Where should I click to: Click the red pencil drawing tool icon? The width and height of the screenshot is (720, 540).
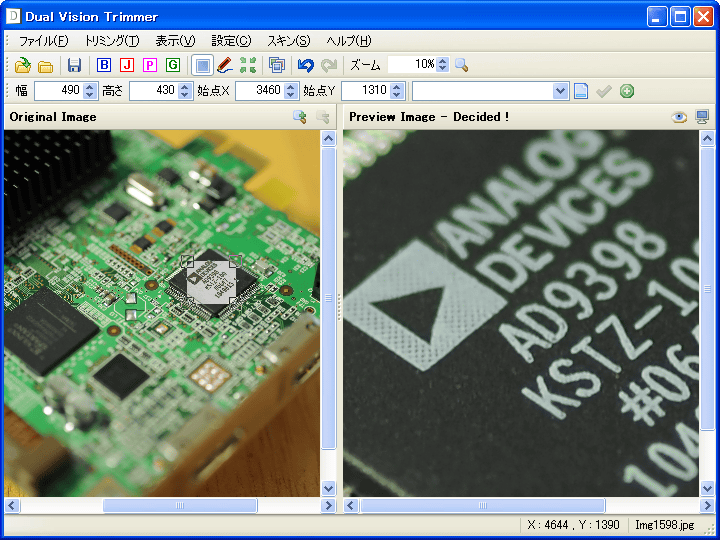click(x=225, y=65)
